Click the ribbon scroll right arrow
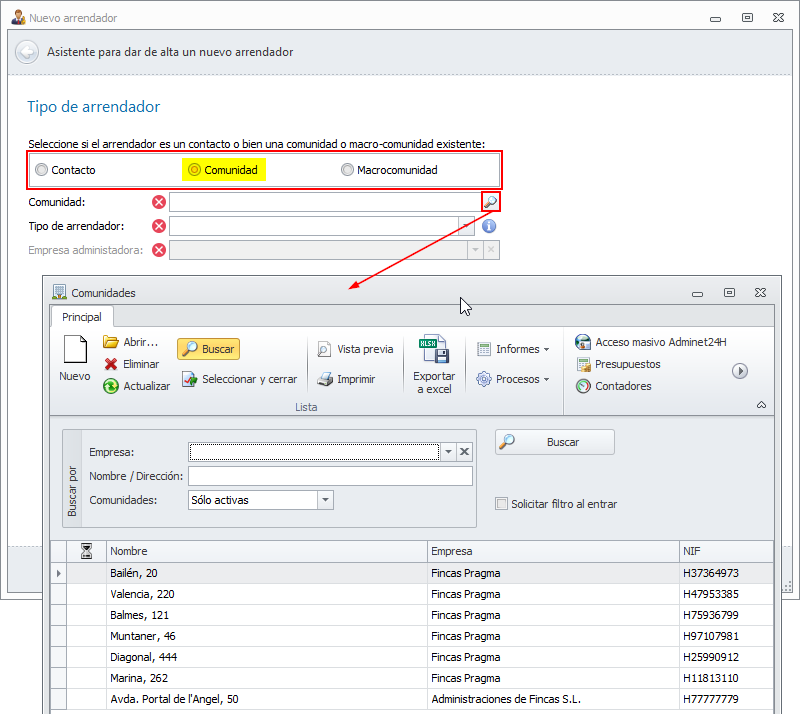Screen dimensions: 800x714 tap(740, 371)
